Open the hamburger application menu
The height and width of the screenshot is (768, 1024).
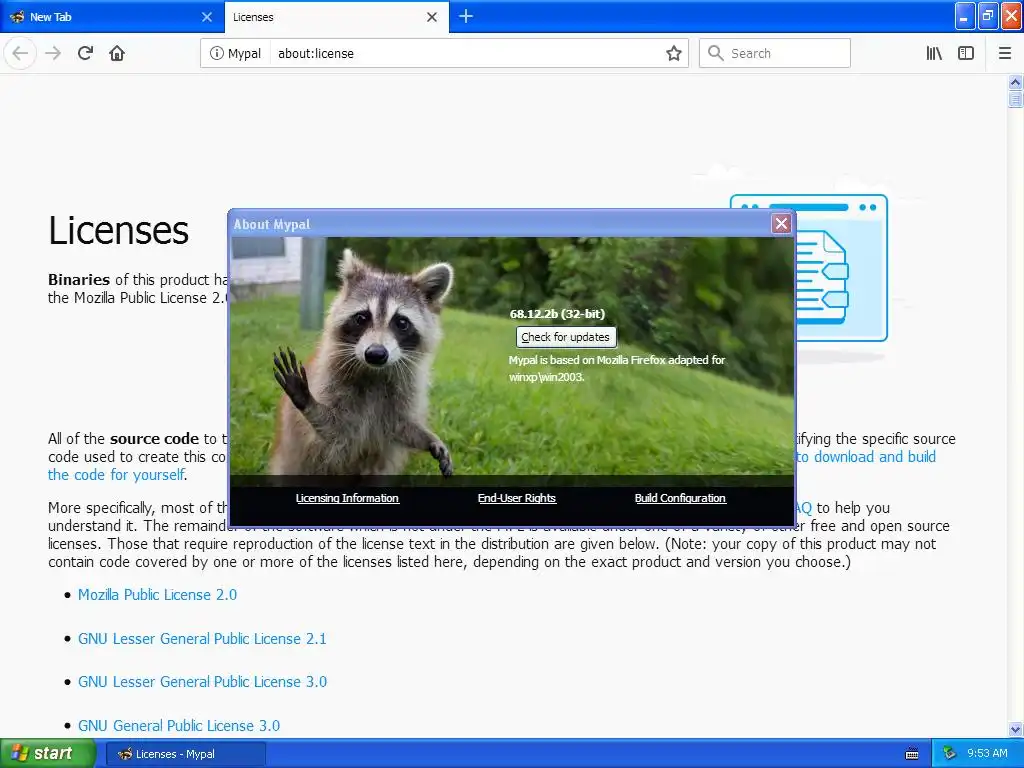pyautogui.click(x=1005, y=53)
